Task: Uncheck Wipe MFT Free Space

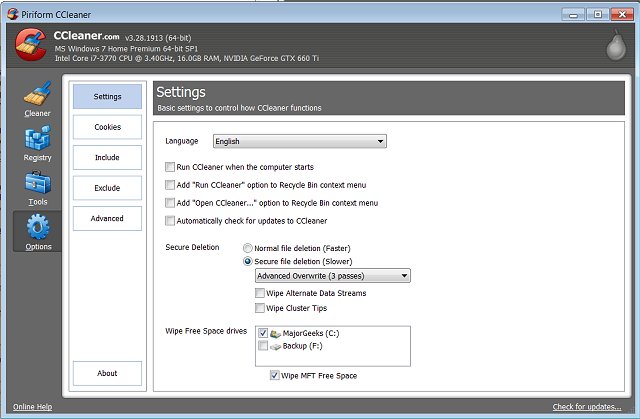Action: click(x=275, y=375)
